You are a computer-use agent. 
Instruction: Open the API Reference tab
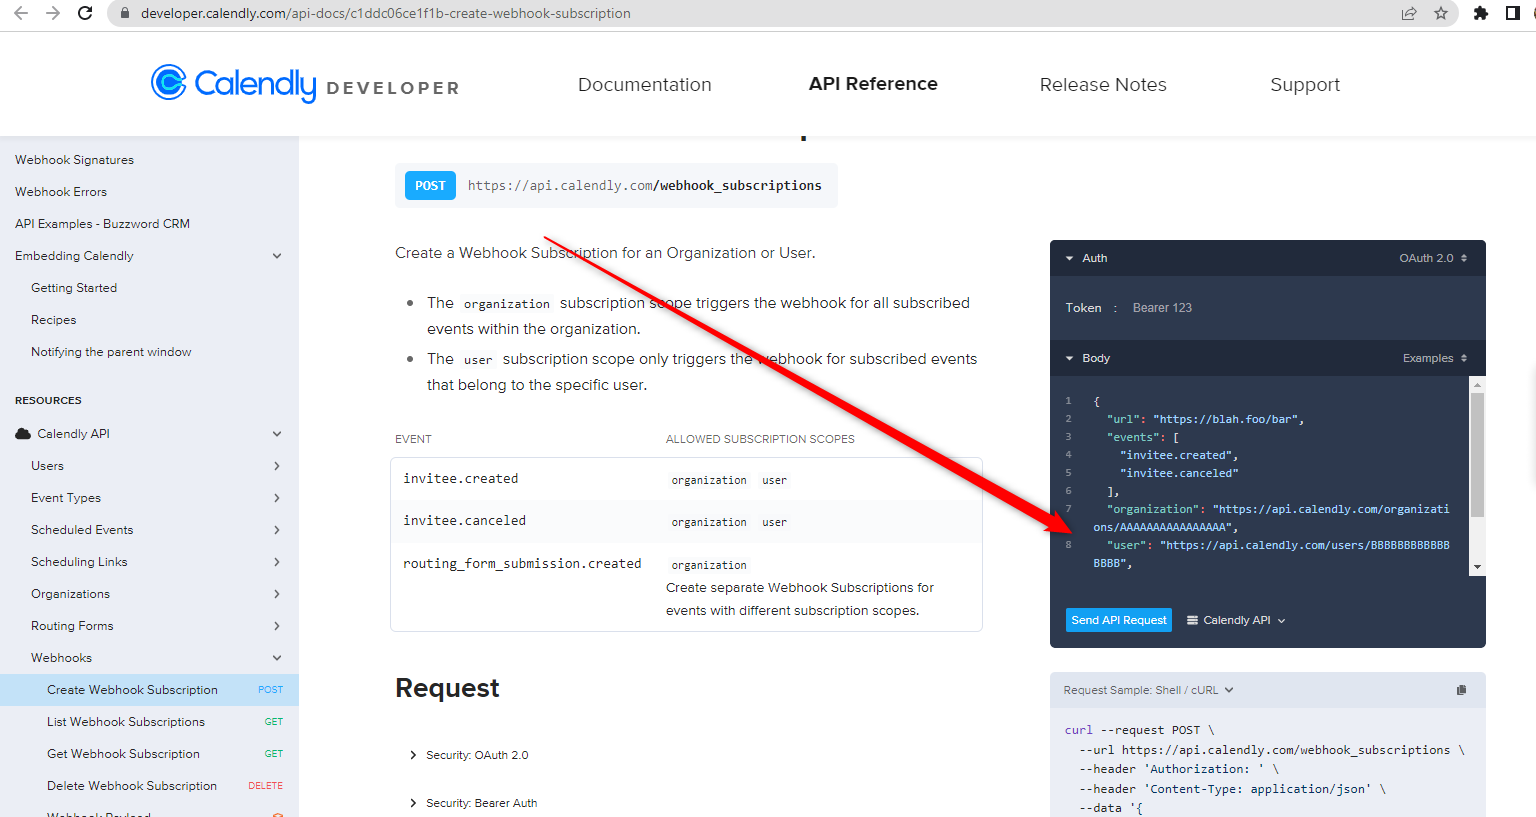click(873, 84)
